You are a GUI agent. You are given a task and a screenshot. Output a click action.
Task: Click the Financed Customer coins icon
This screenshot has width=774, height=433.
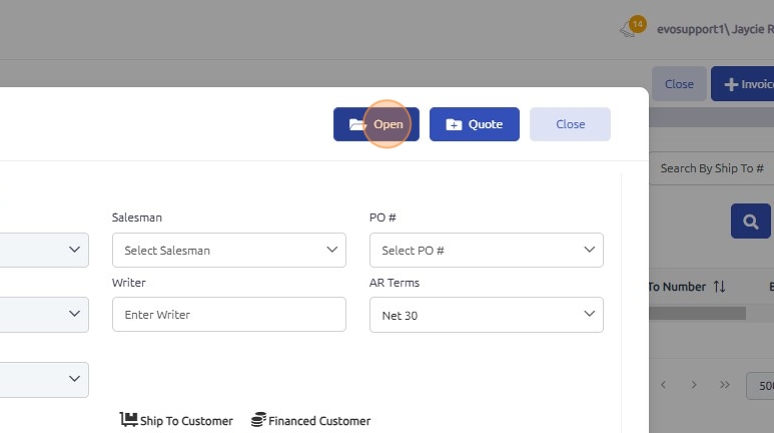258,420
